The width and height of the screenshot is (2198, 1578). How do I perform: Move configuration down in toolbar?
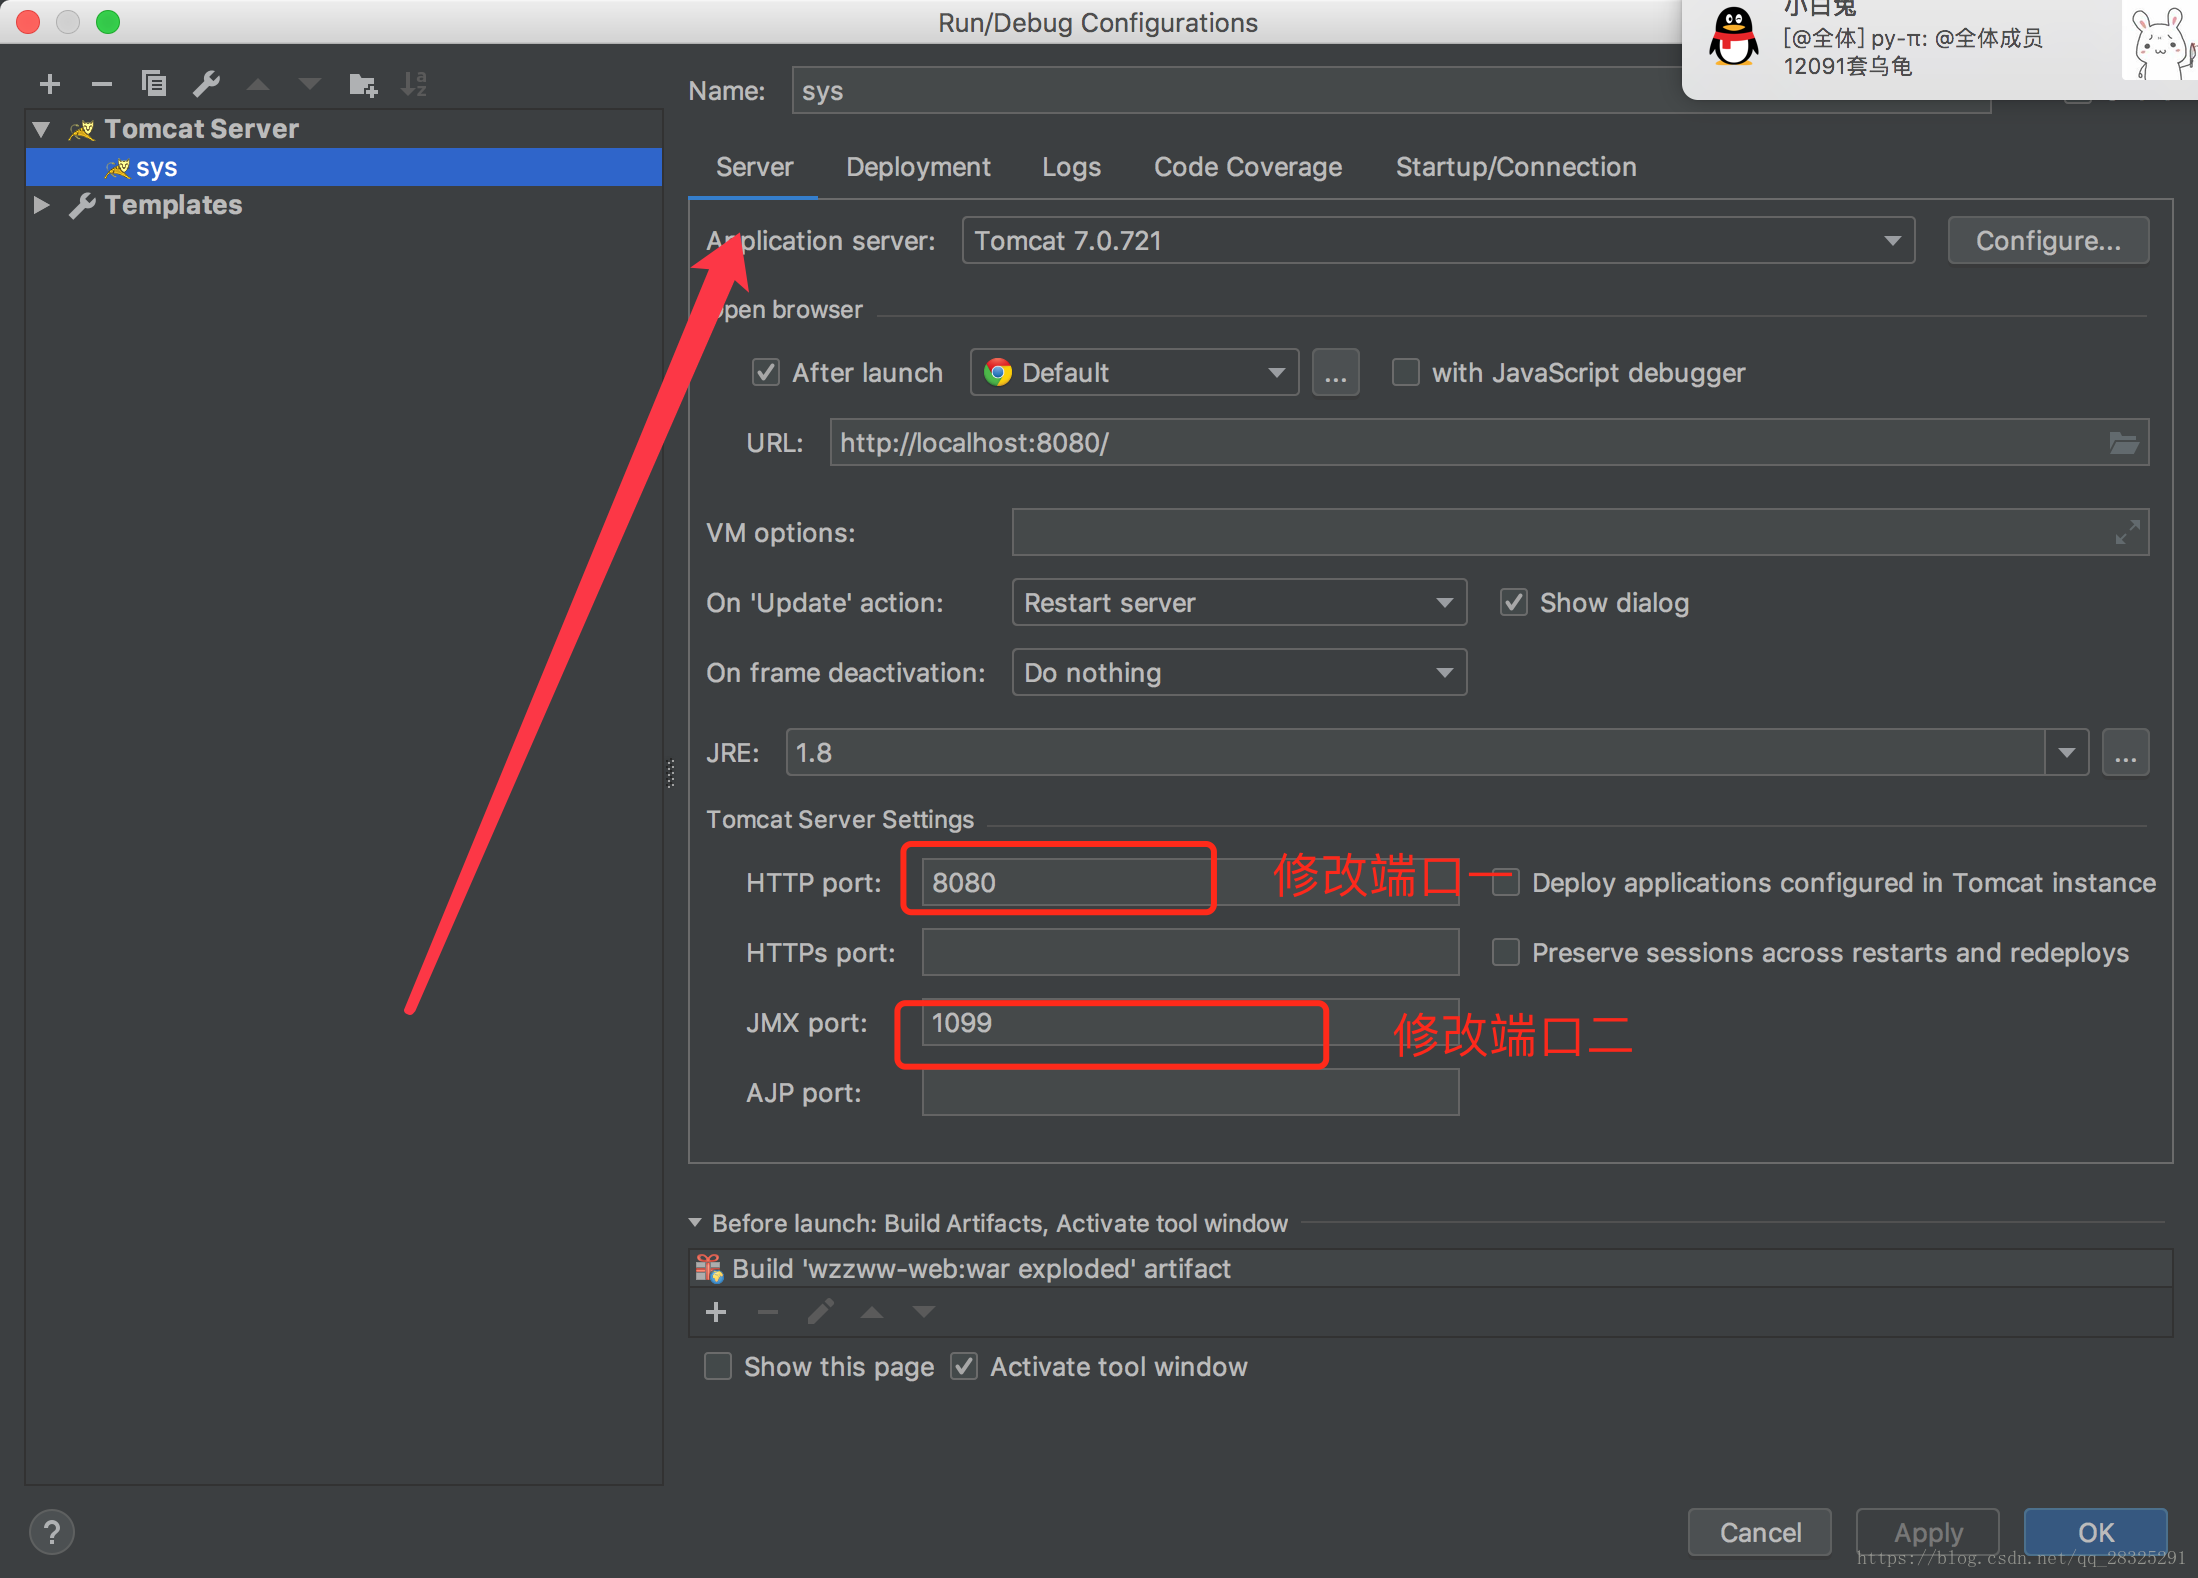[310, 85]
